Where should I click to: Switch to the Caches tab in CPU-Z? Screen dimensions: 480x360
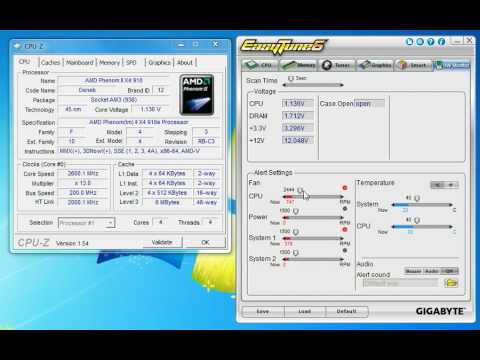click(51, 62)
